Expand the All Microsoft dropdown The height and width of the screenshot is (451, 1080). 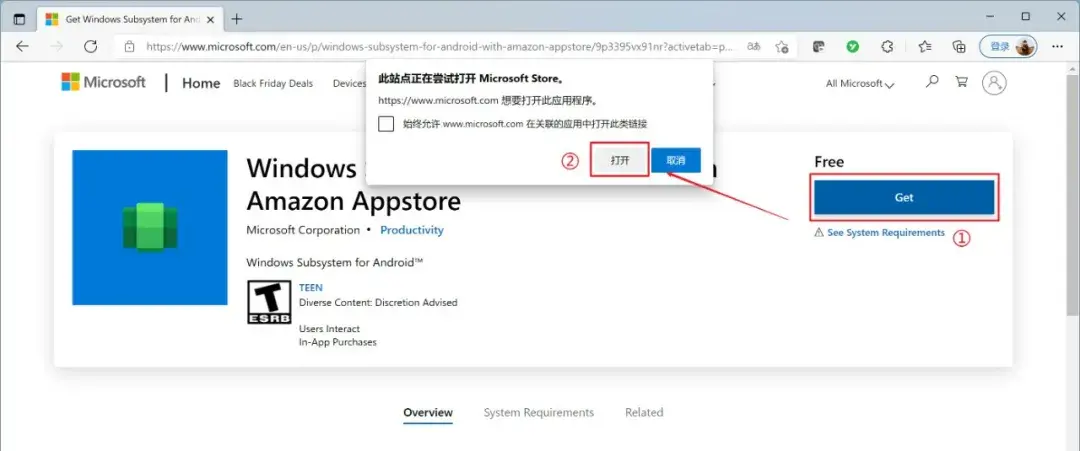860,83
